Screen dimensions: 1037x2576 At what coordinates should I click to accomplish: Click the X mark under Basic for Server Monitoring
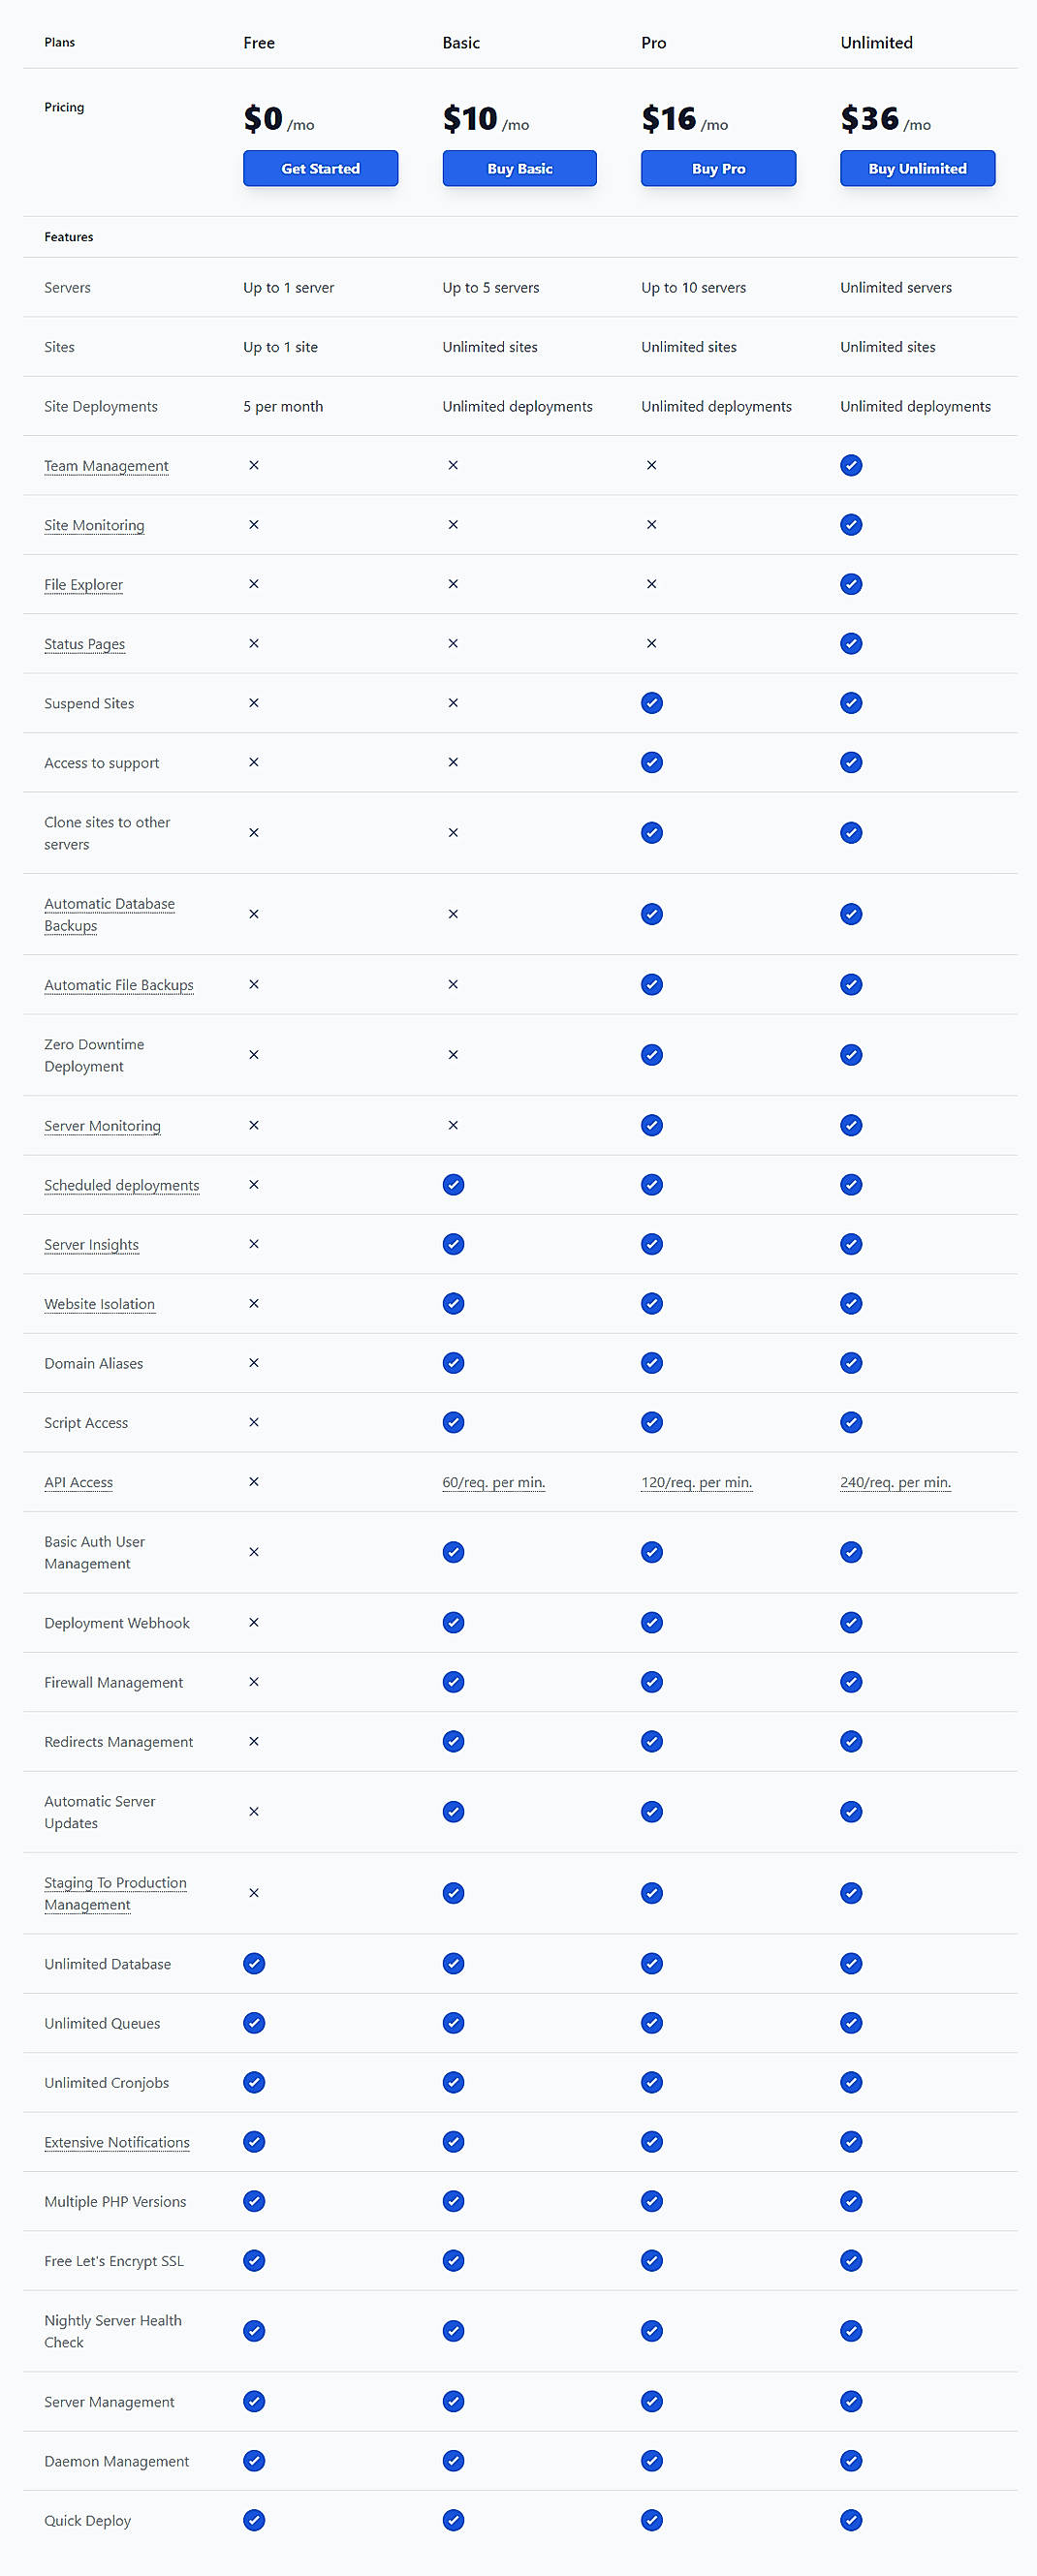pos(453,1125)
